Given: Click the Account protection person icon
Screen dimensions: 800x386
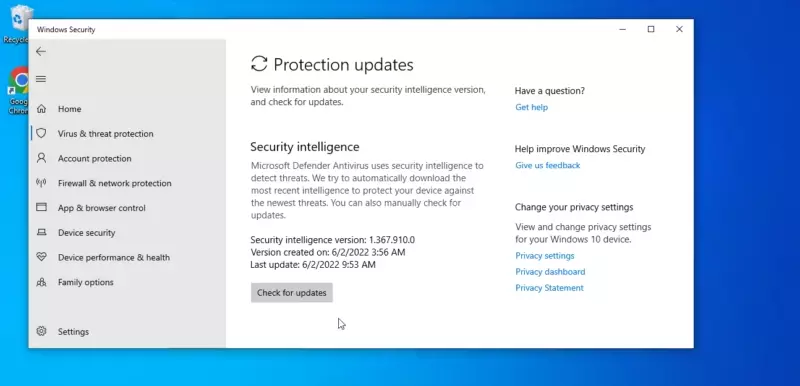Looking at the screenshot, I should 41,158.
